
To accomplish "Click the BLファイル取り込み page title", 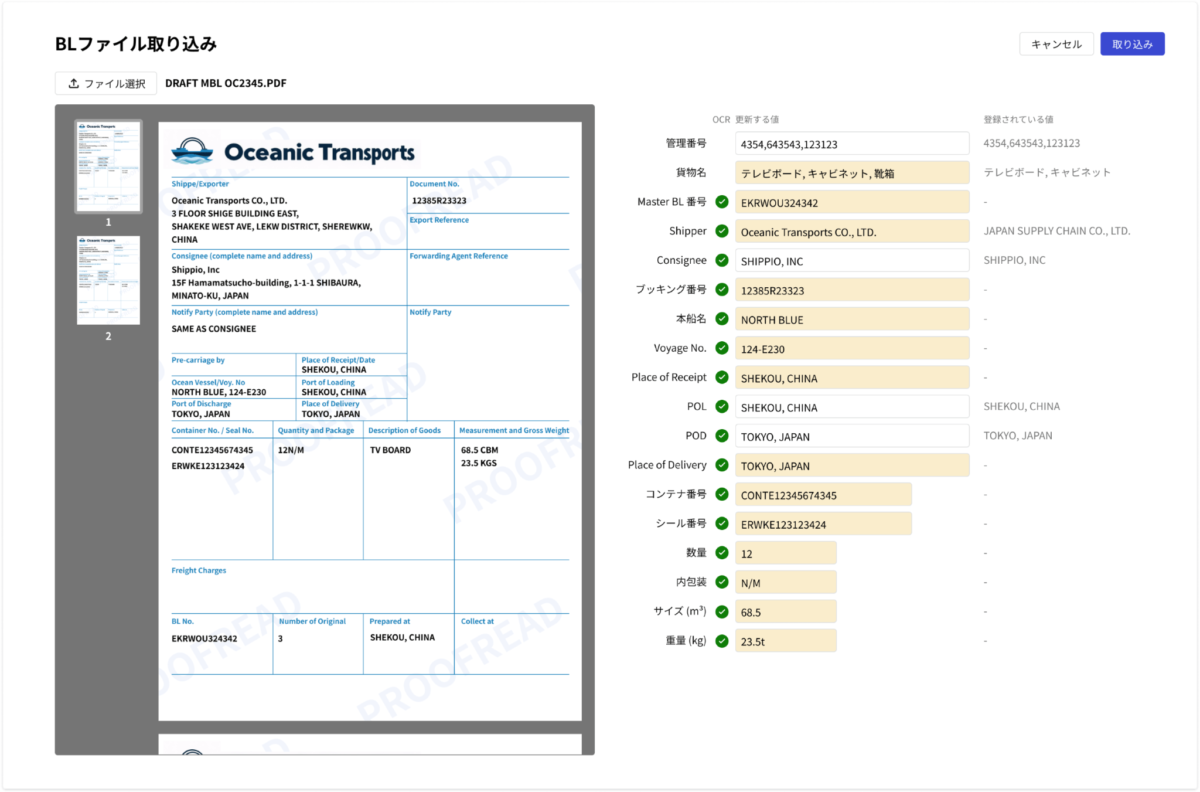I will click(x=136, y=44).
